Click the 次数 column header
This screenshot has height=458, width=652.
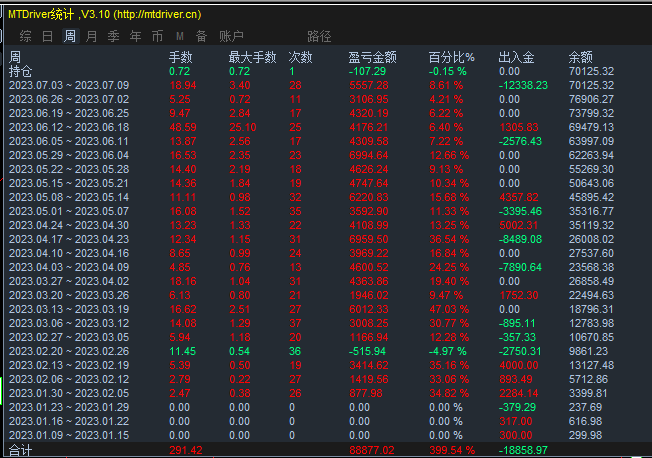[x=300, y=57]
